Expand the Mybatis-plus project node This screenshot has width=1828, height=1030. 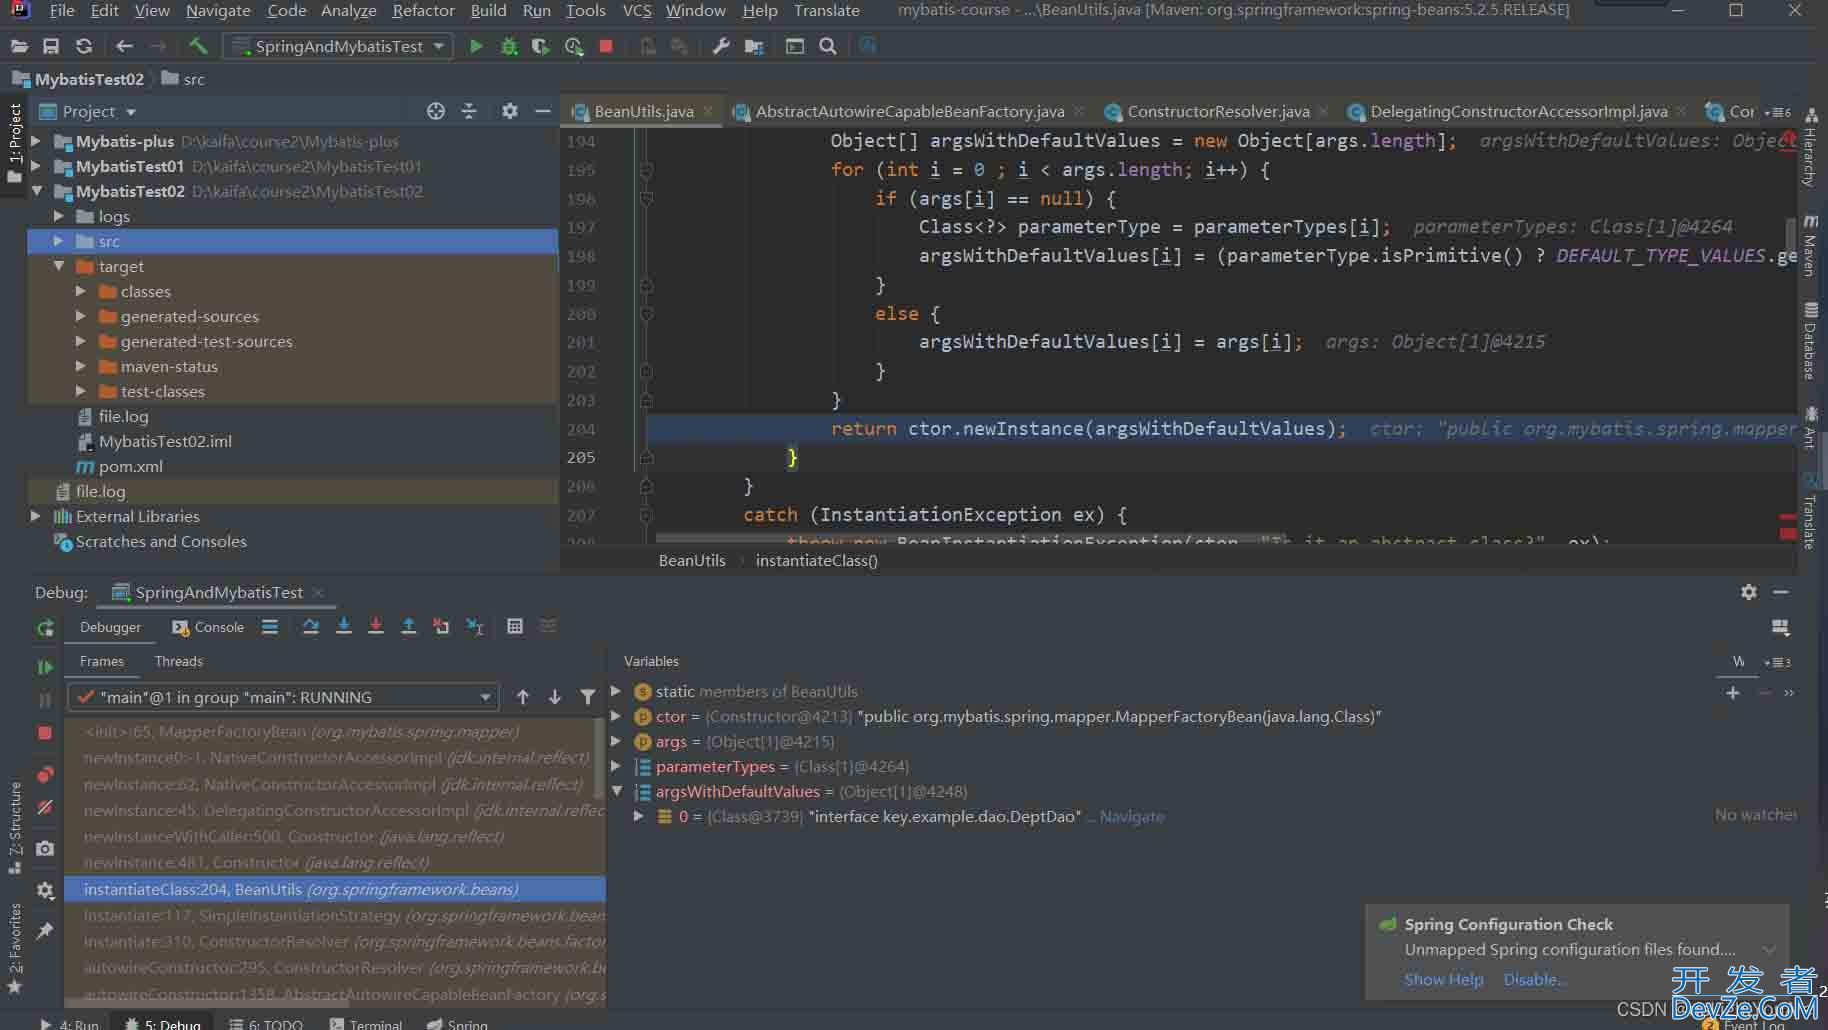(x=36, y=141)
